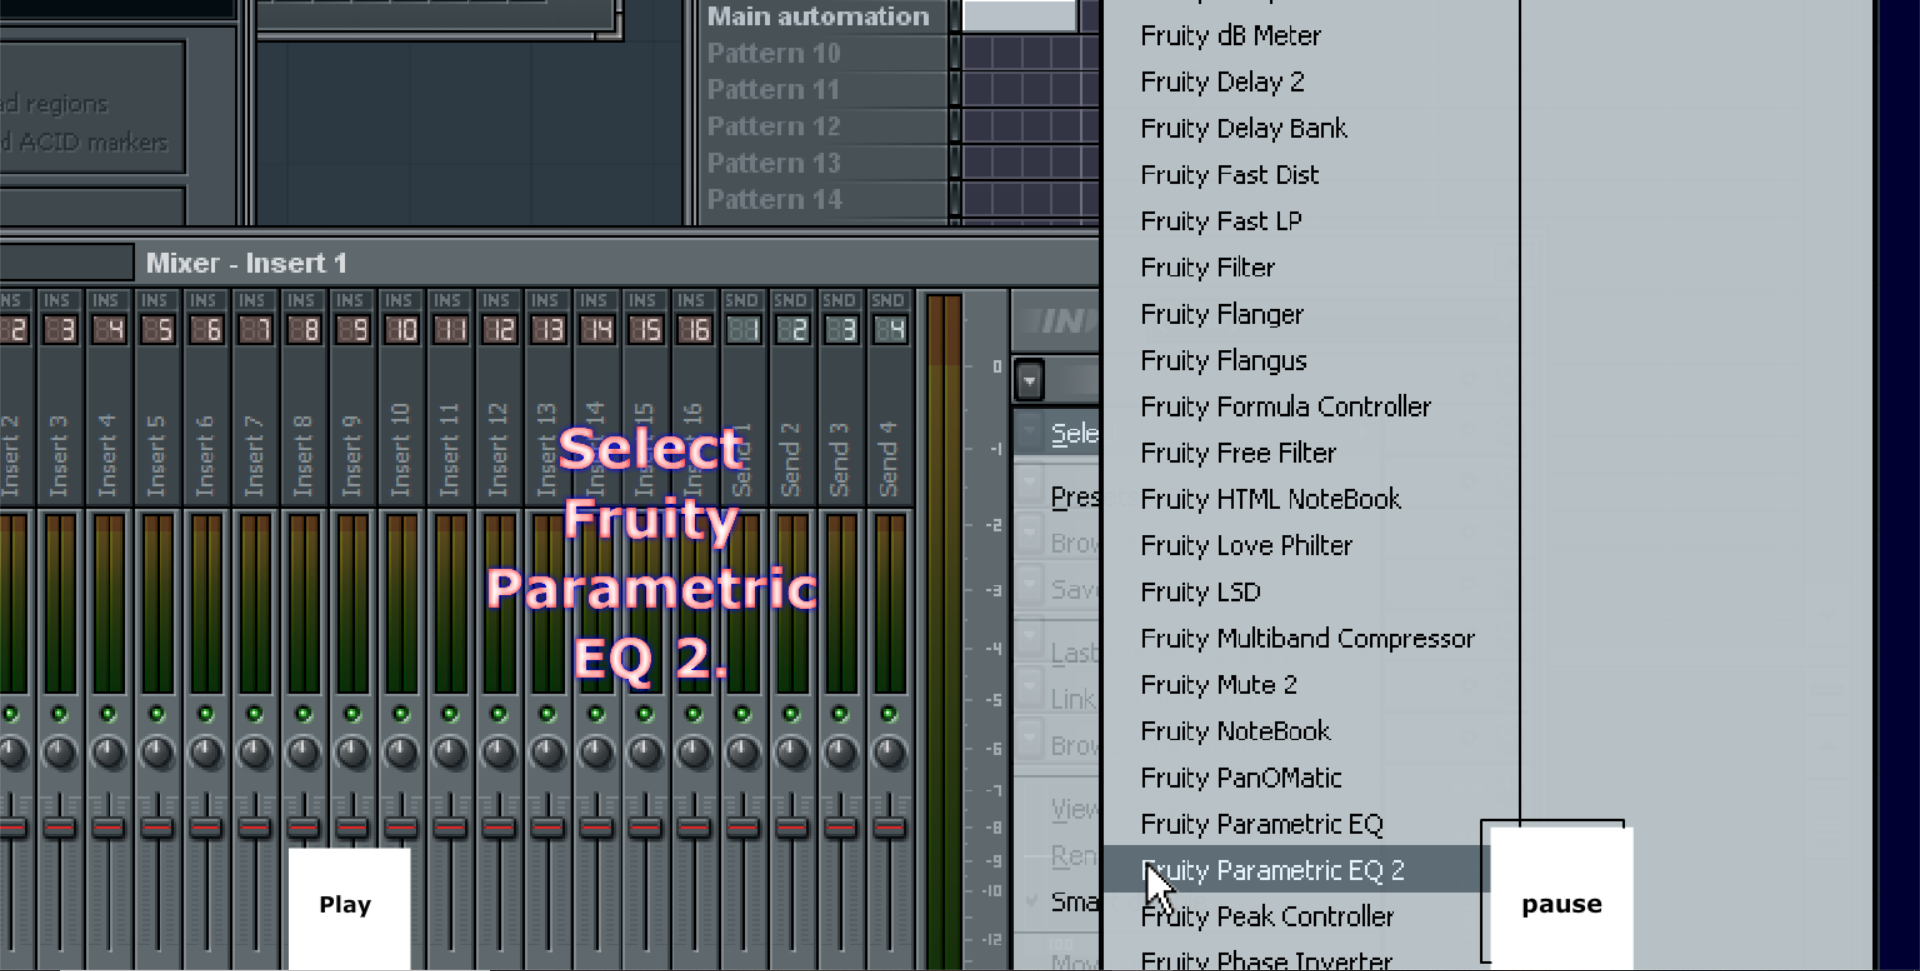Click the volume fader on Send 4
Screen dimensions: 1920x971
coord(889,828)
